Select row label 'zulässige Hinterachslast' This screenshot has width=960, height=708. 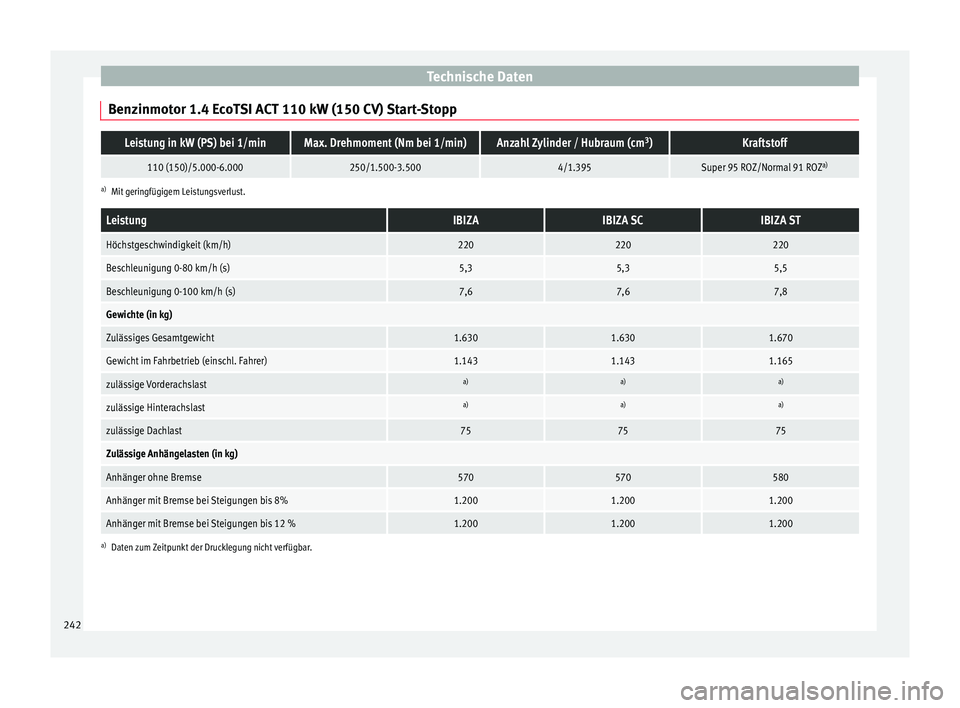tap(156, 408)
